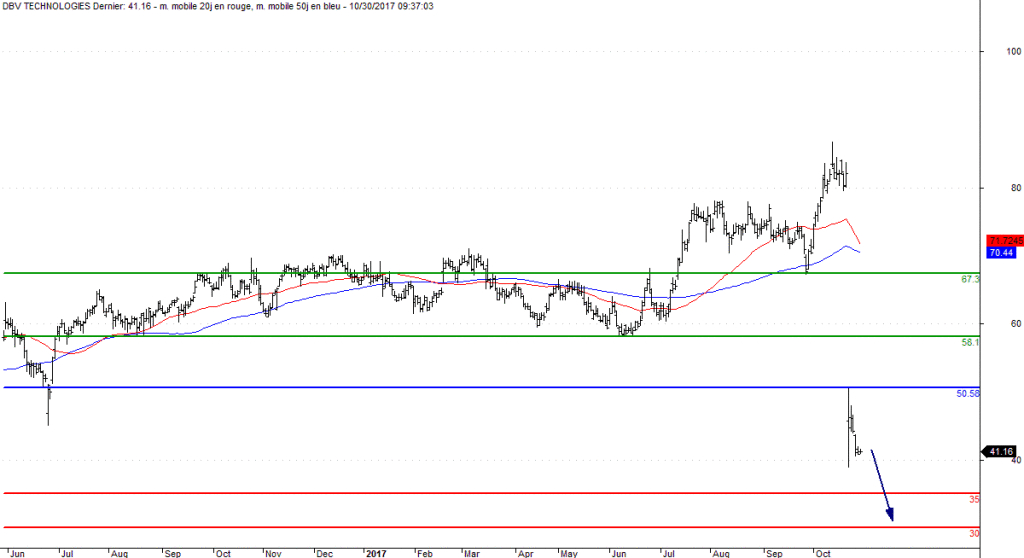1024x558 pixels.
Task: Click the red 35 target level label
Action: click(x=973, y=498)
